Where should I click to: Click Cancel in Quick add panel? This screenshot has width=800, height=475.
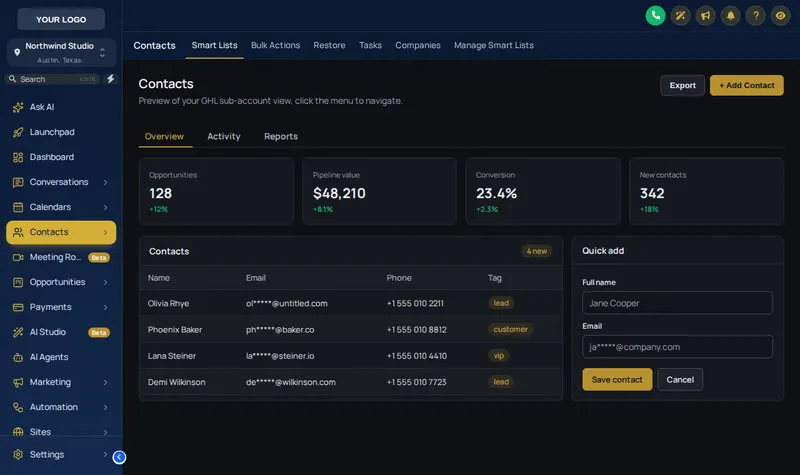[x=680, y=380]
